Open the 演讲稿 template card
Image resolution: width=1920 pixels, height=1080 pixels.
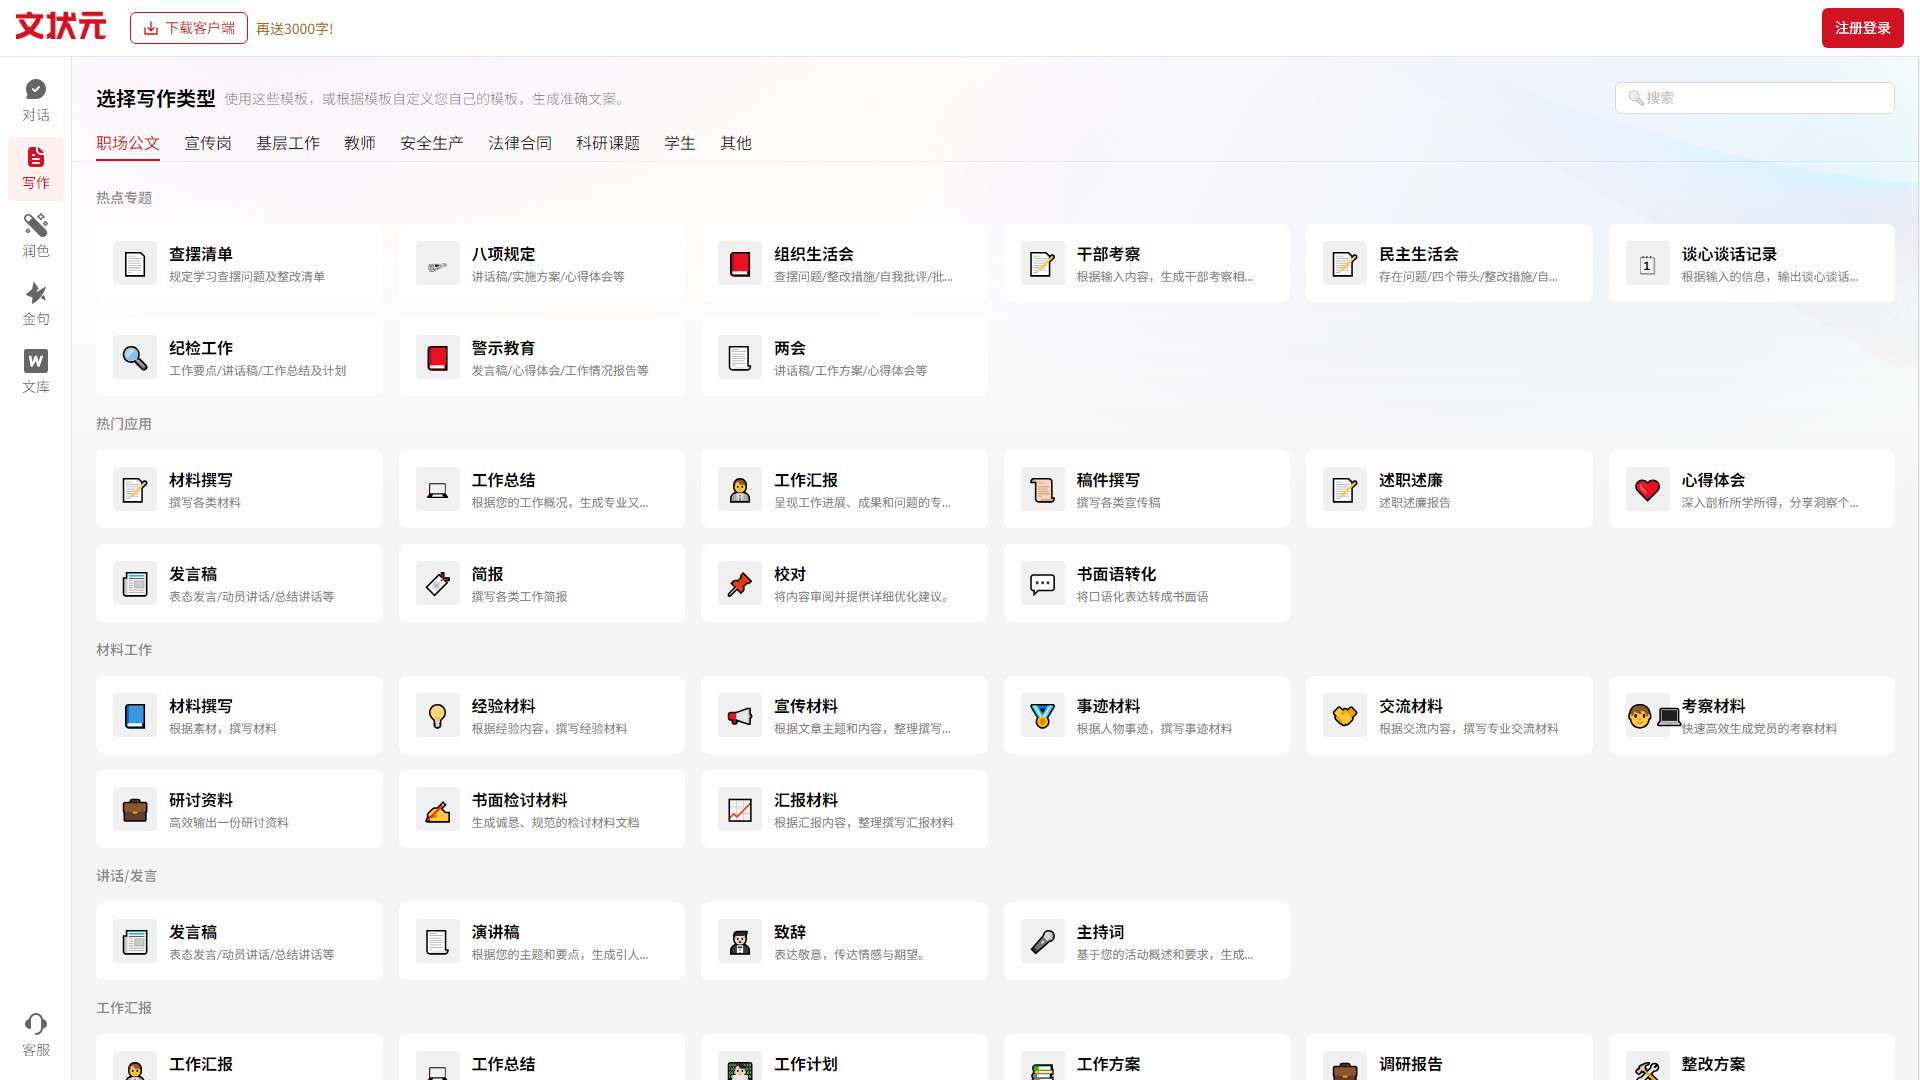coord(542,942)
